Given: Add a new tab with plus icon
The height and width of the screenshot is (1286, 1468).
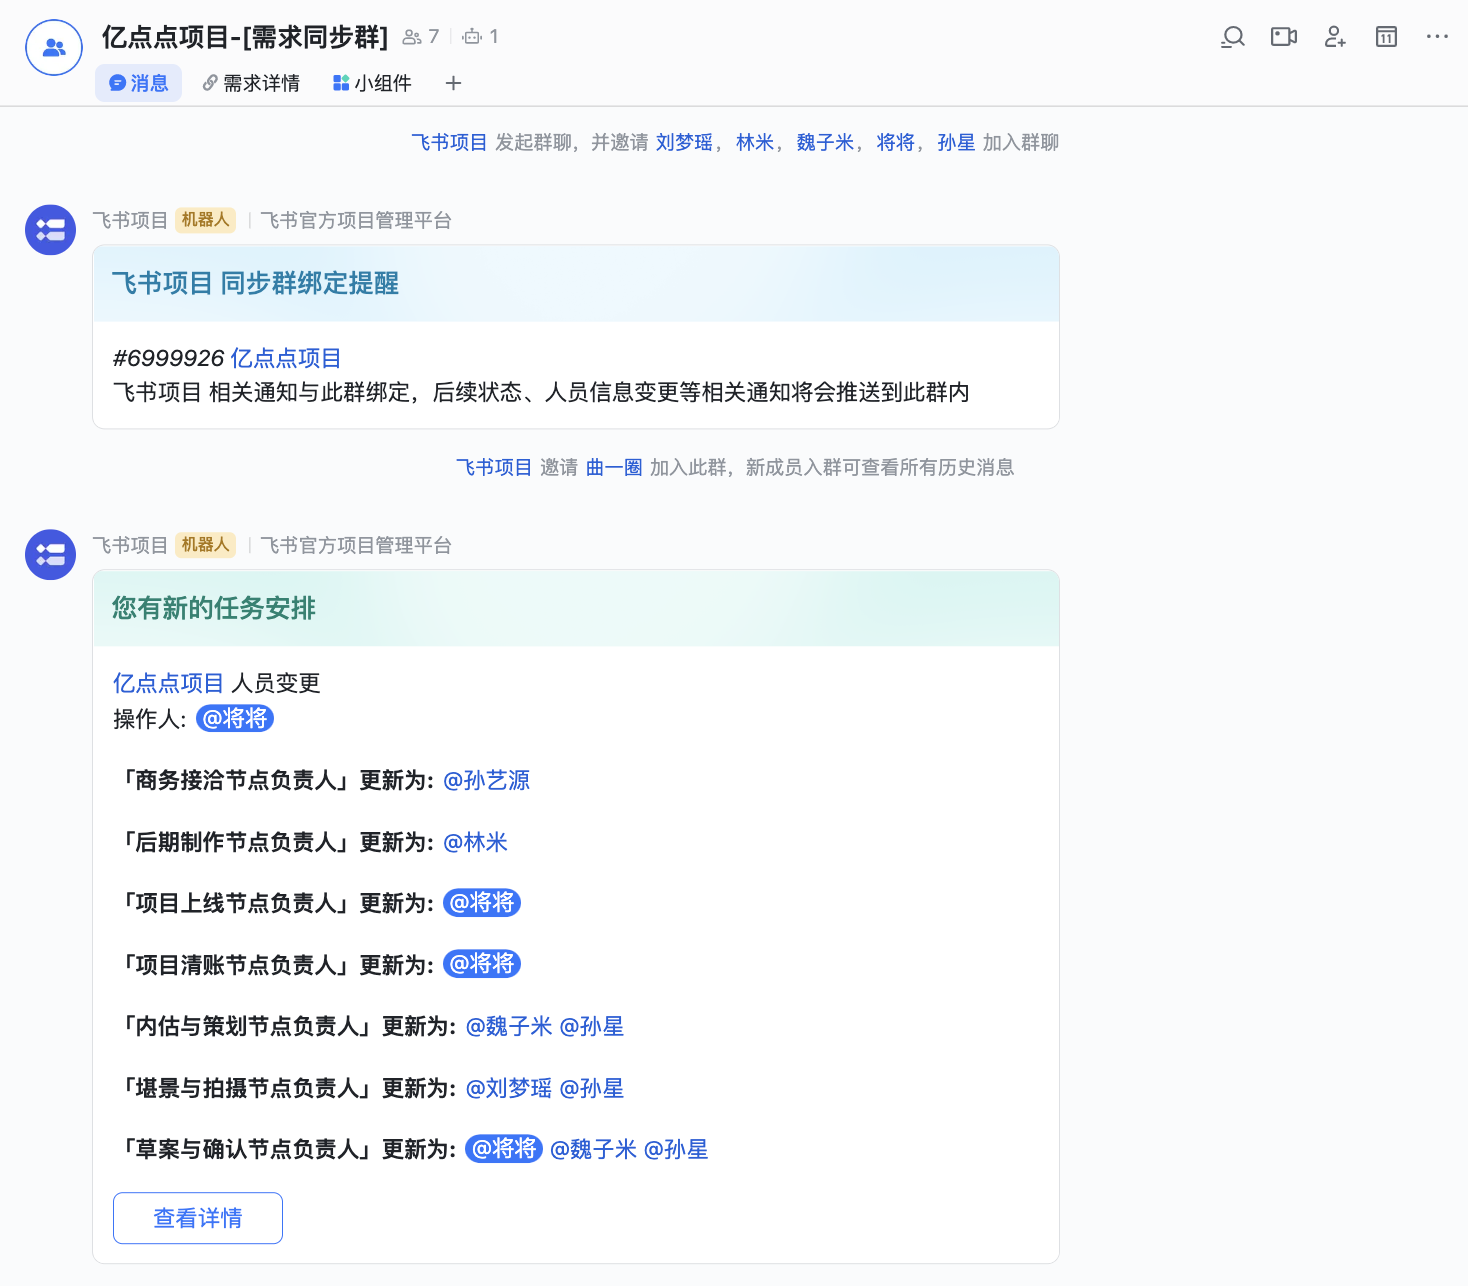Looking at the screenshot, I should [x=453, y=83].
